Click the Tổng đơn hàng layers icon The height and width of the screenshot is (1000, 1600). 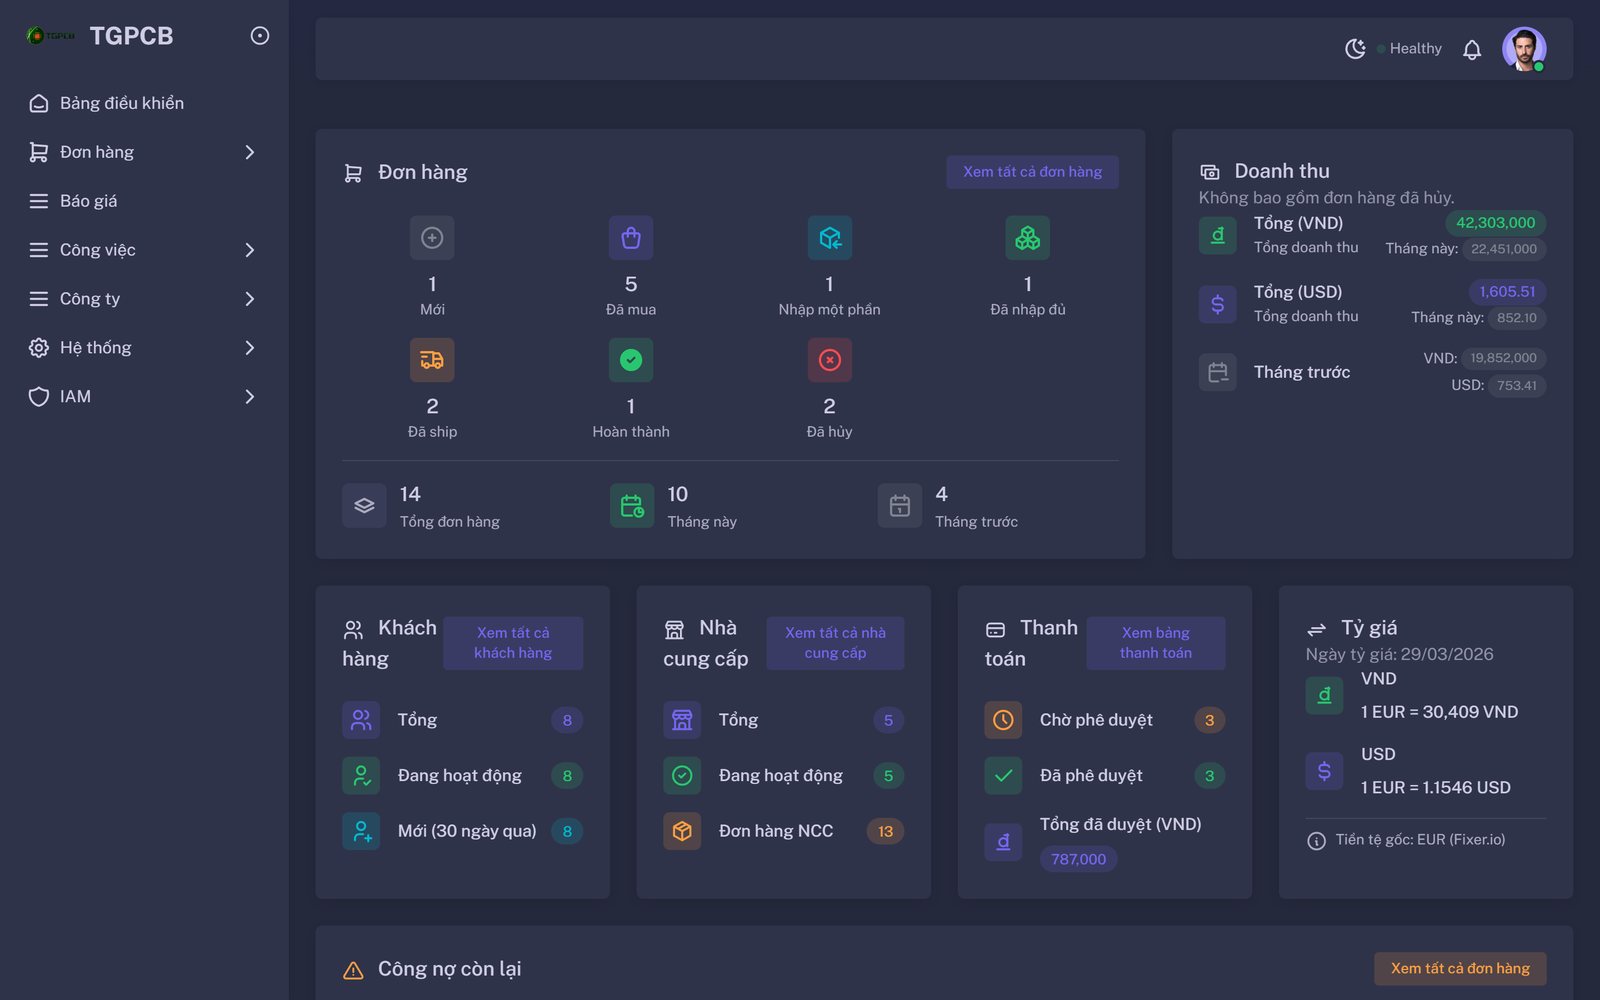(x=364, y=506)
